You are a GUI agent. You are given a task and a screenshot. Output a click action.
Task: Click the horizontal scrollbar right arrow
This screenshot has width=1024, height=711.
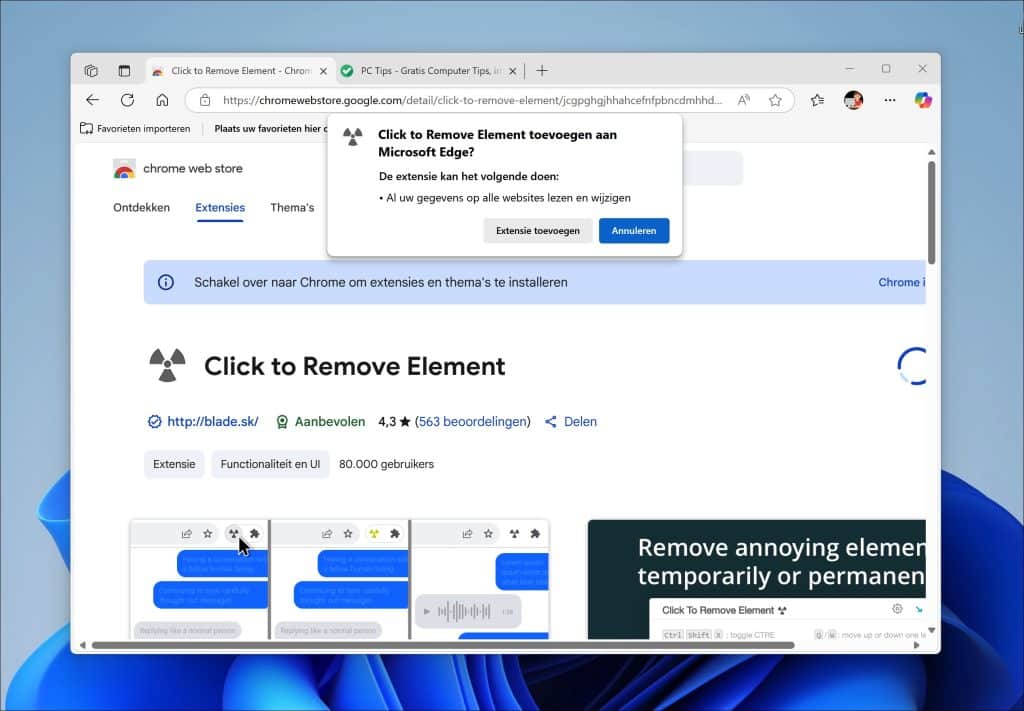tap(916, 645)
